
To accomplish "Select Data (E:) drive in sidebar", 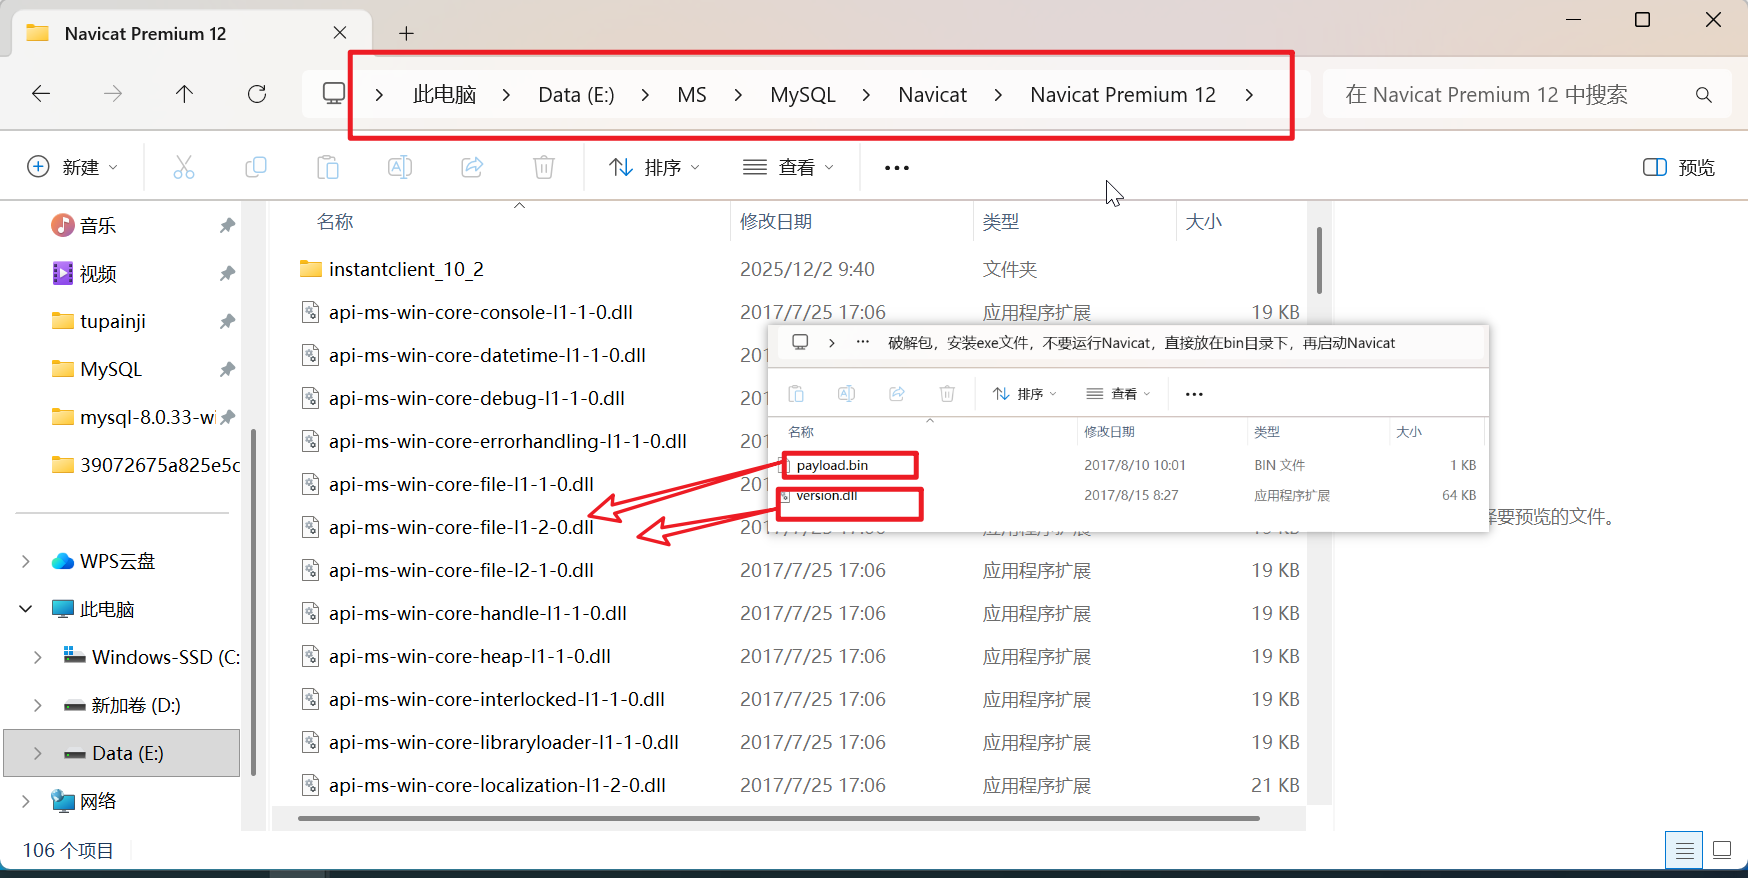I will point(122,753).
